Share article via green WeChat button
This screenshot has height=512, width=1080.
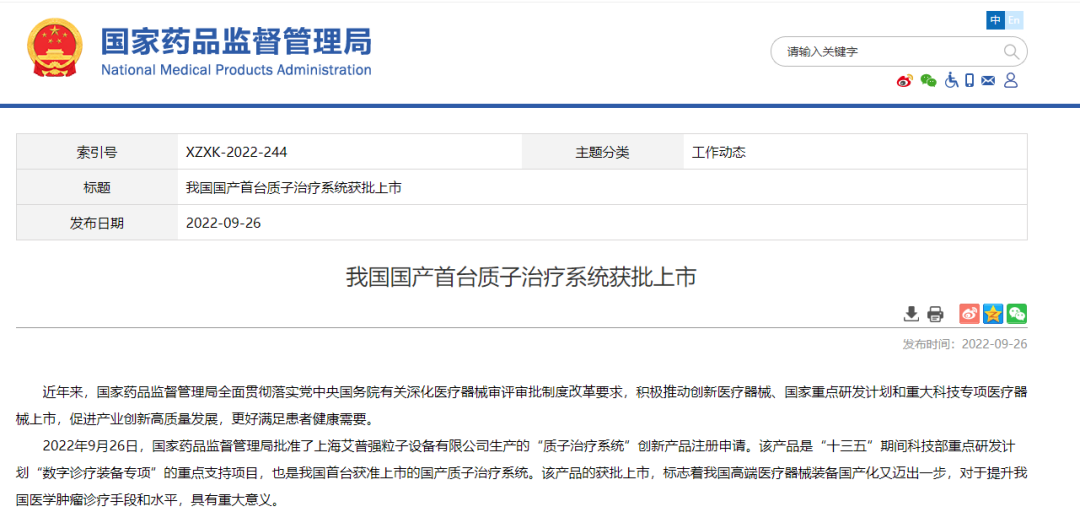1017,314
